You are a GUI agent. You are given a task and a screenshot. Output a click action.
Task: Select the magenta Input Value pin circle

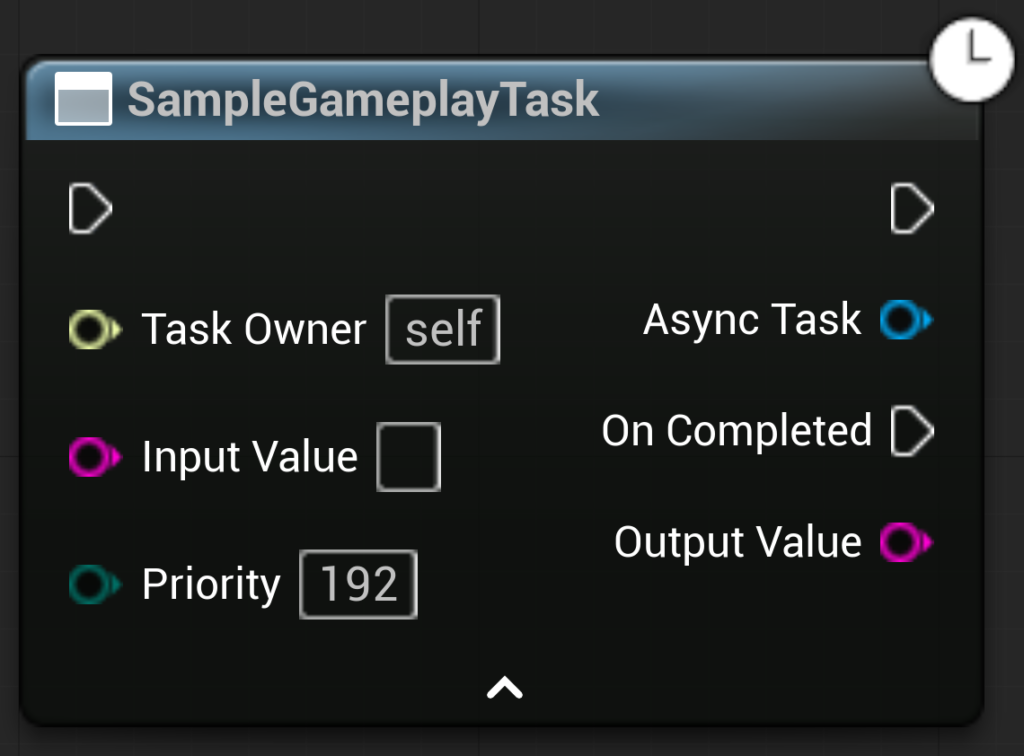[92, 457]
